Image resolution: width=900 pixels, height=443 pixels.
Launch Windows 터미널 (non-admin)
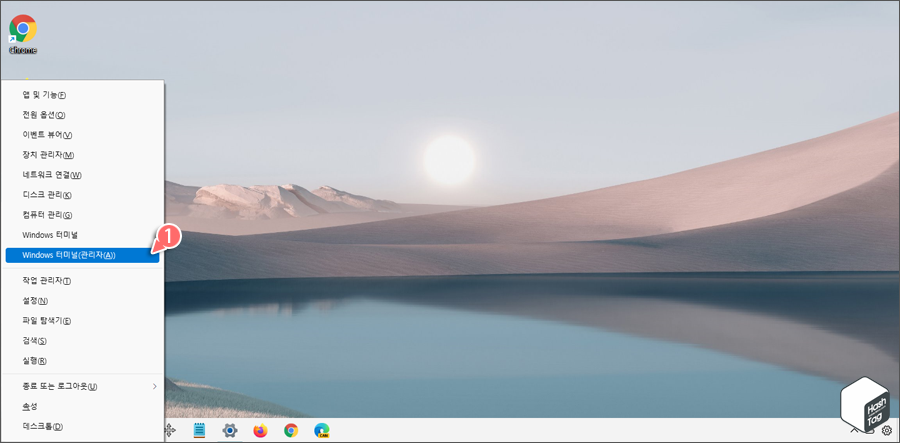[x=82, y=235]
